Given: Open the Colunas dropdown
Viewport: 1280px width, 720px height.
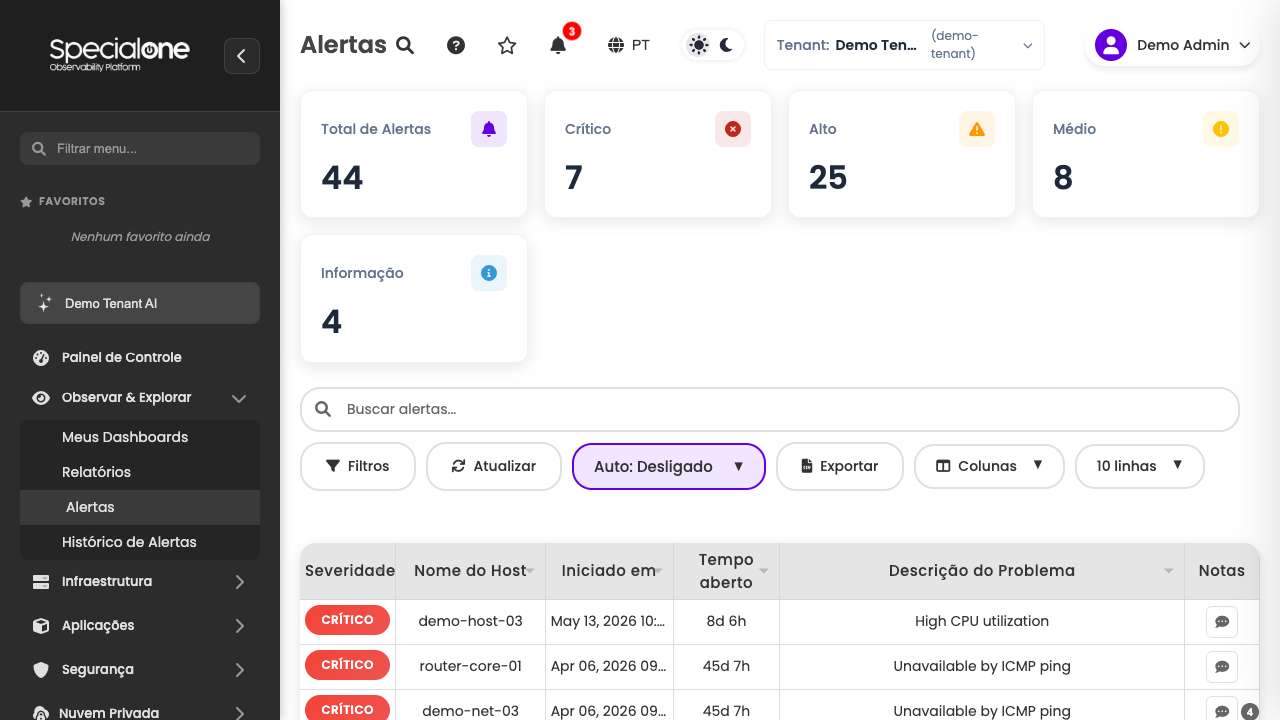Looking at the screenshot, I should 989,466.
